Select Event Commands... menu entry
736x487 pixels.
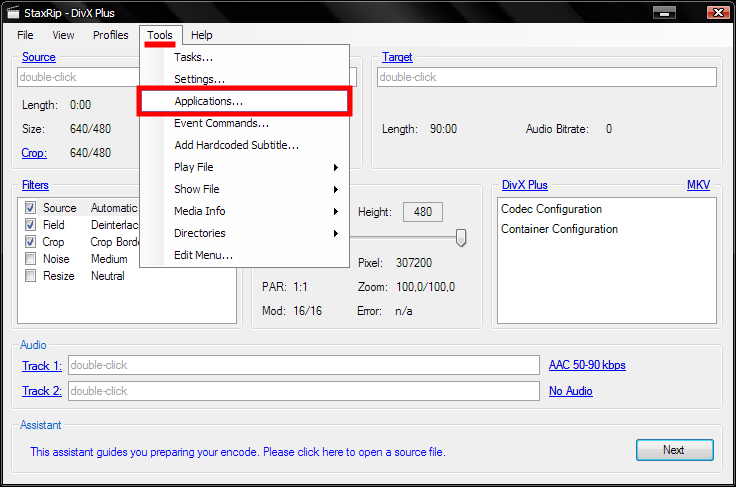pyautogui.click(x=245, y=123)
